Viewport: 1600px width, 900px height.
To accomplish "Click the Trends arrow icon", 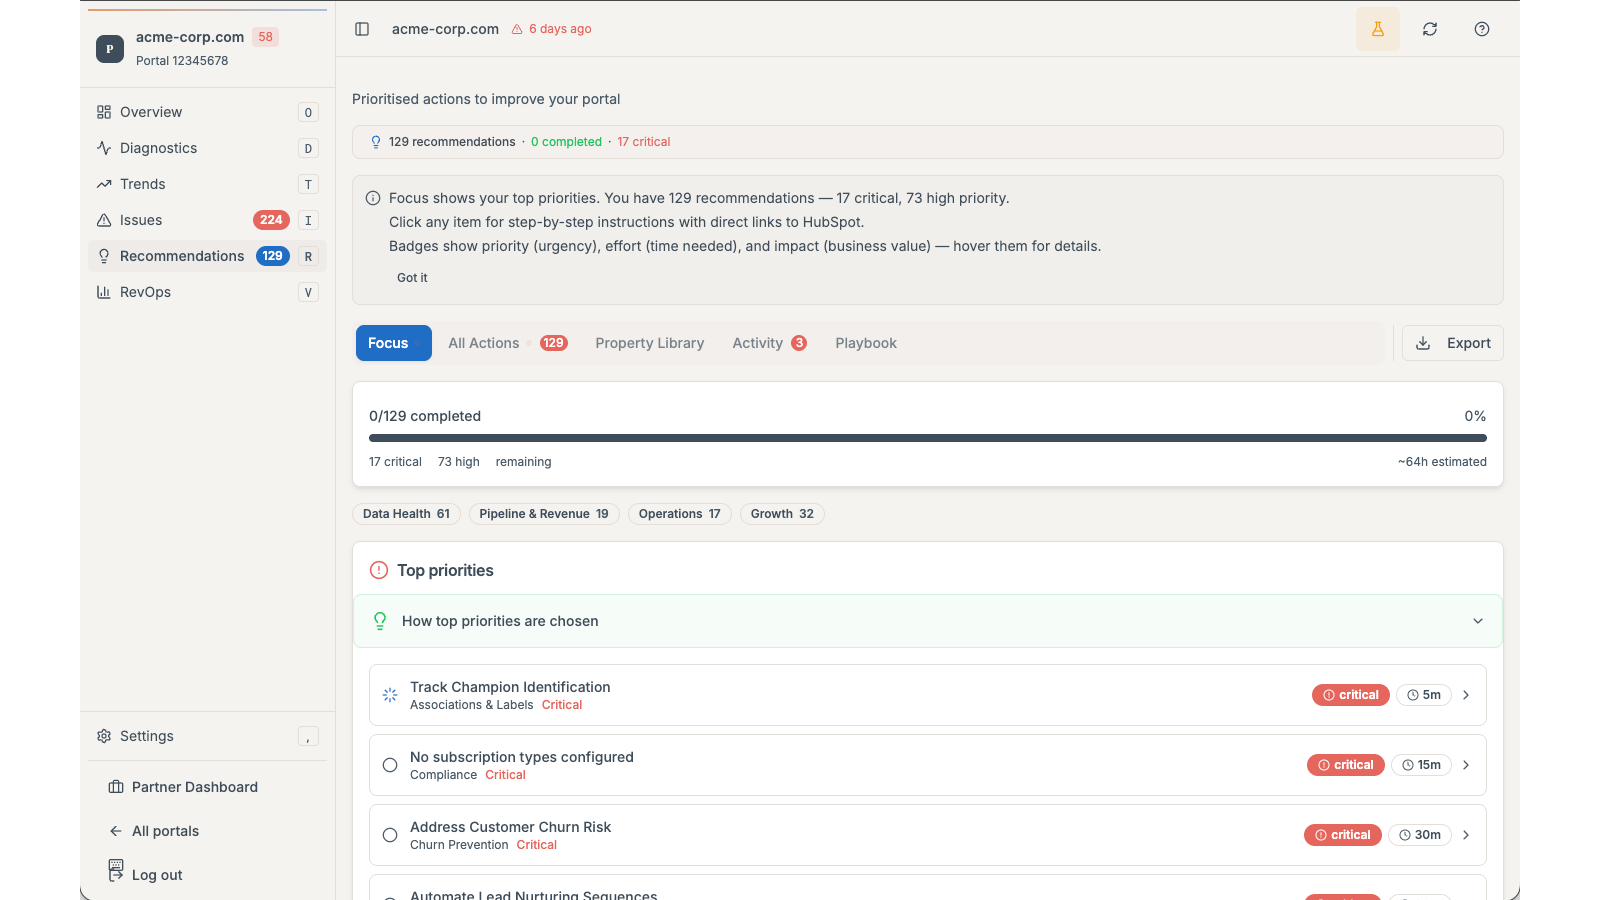I will (104, 184).
